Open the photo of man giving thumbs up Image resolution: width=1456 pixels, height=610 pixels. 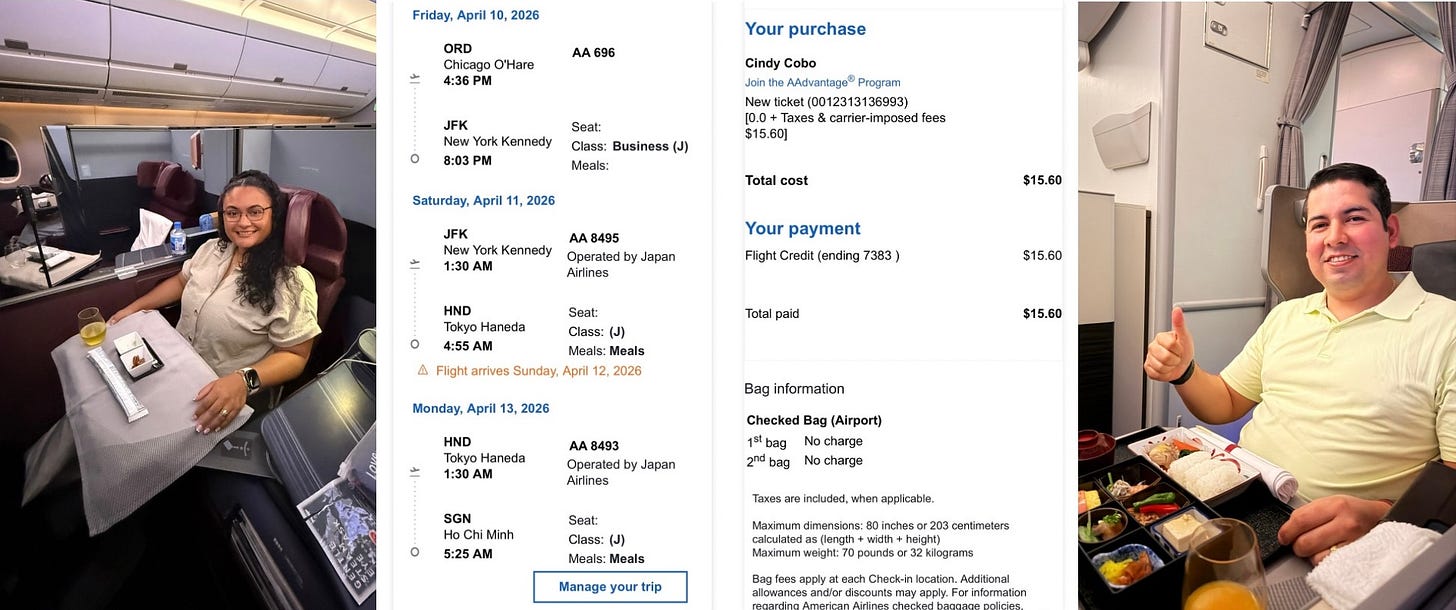coord(1267,305)
